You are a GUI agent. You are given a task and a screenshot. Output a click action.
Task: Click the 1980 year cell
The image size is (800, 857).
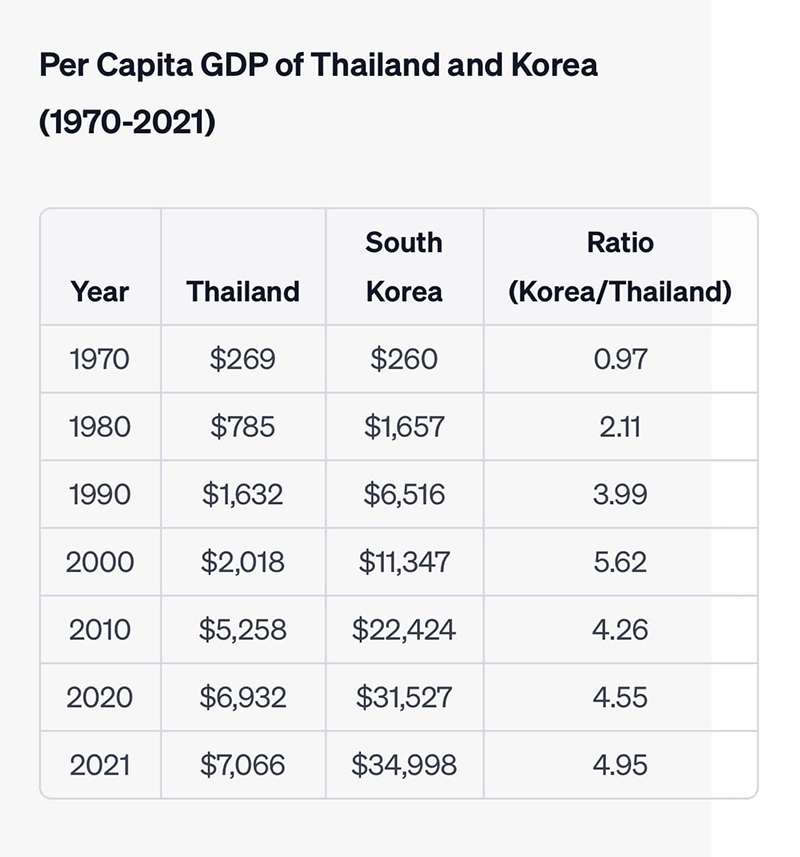click(100, 427)
